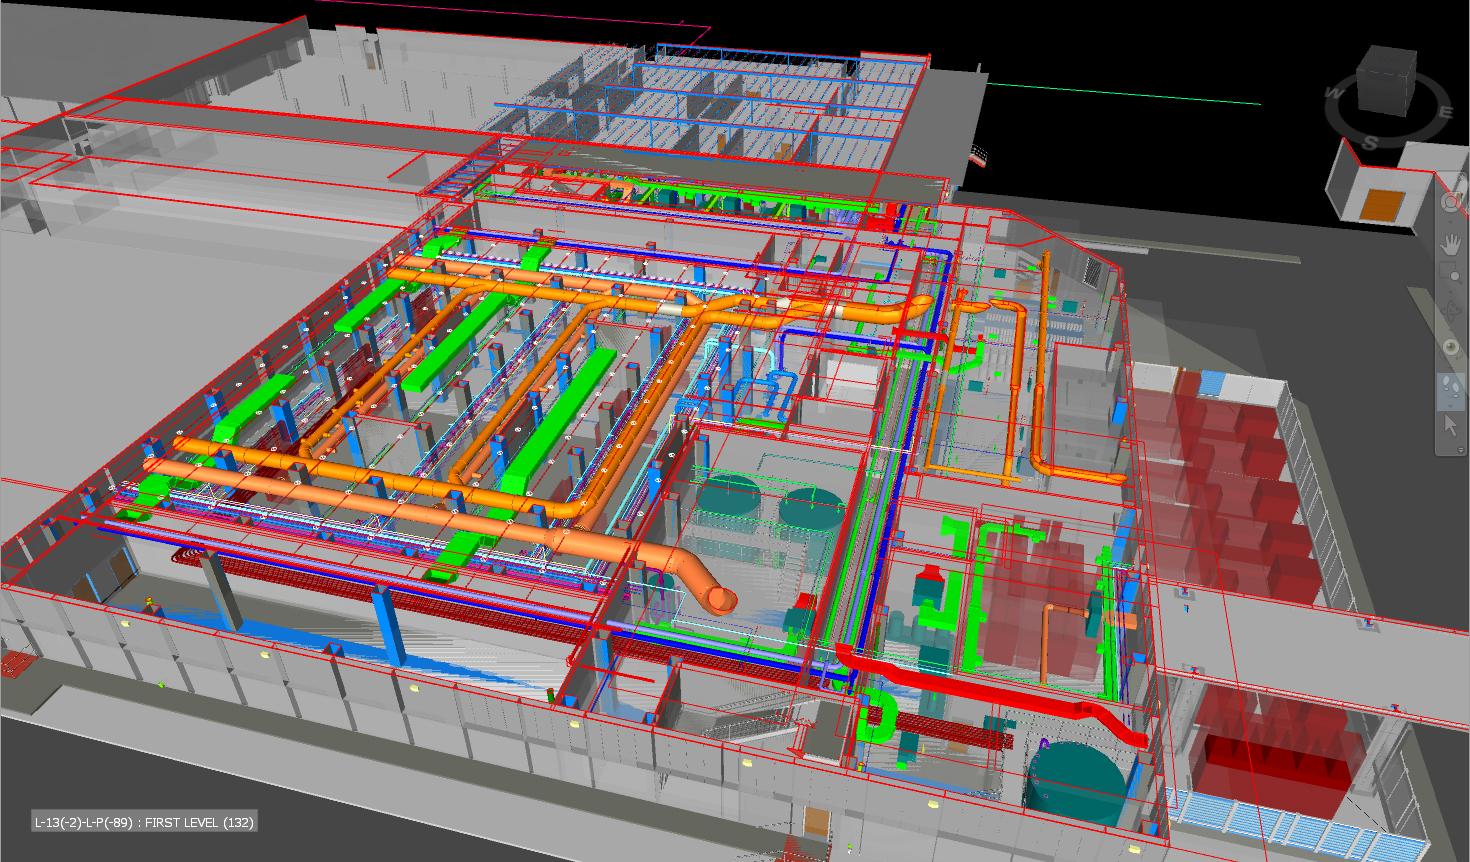Choose the Select arrow tool
Screen dimensions: 1470x862
click(x=1451, y=425)
